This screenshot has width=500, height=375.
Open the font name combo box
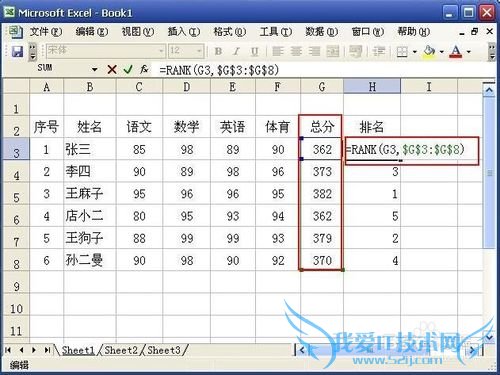[x=106, y=51]
